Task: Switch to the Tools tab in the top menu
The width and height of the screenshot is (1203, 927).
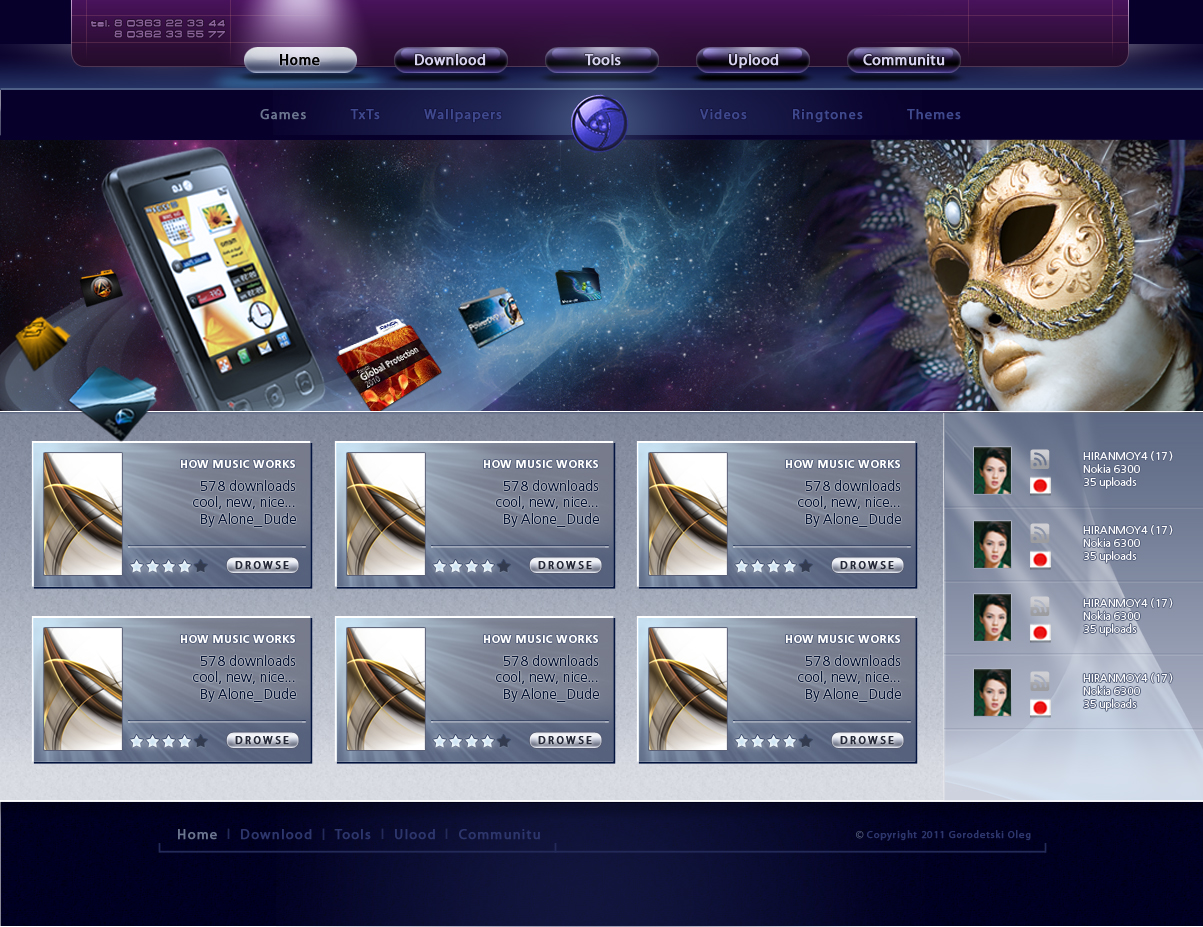Action: click(x=602, y=60)
